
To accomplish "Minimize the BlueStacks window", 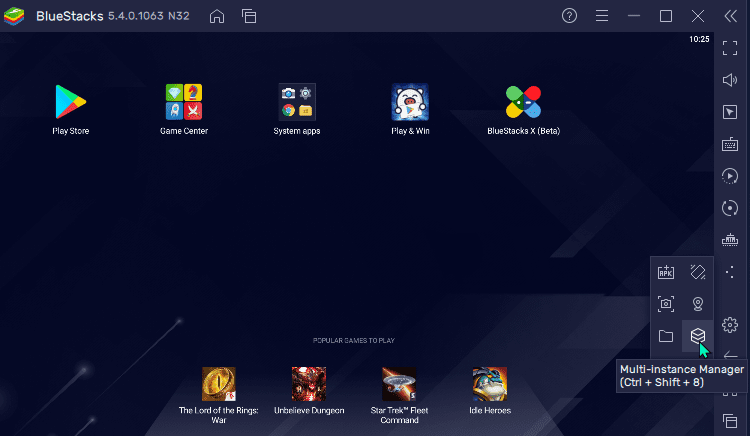I will click(x=634, y=16).
